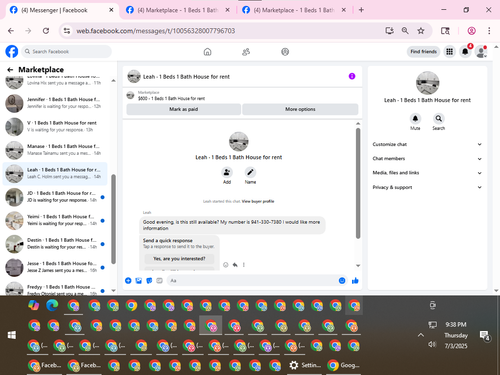Open the JD conversation
This screenshot has width=500, height=375.
55,197
